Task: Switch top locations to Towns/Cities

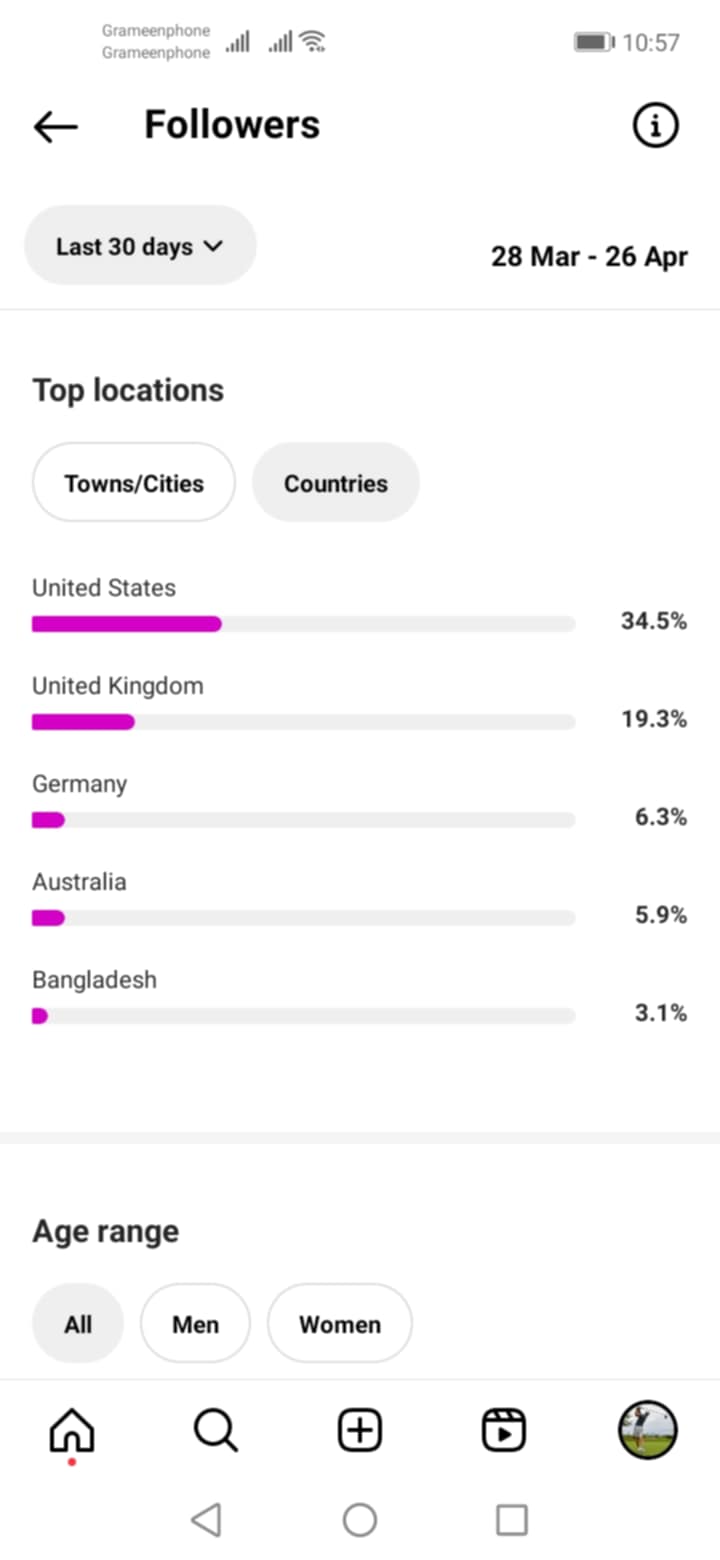Action: (134, 483)
